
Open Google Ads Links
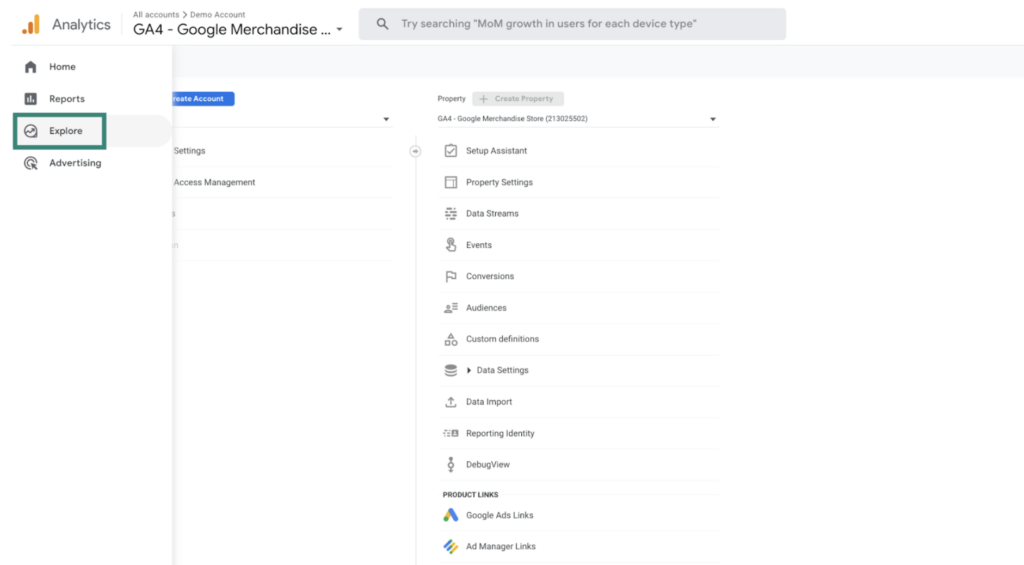point(500,515)
